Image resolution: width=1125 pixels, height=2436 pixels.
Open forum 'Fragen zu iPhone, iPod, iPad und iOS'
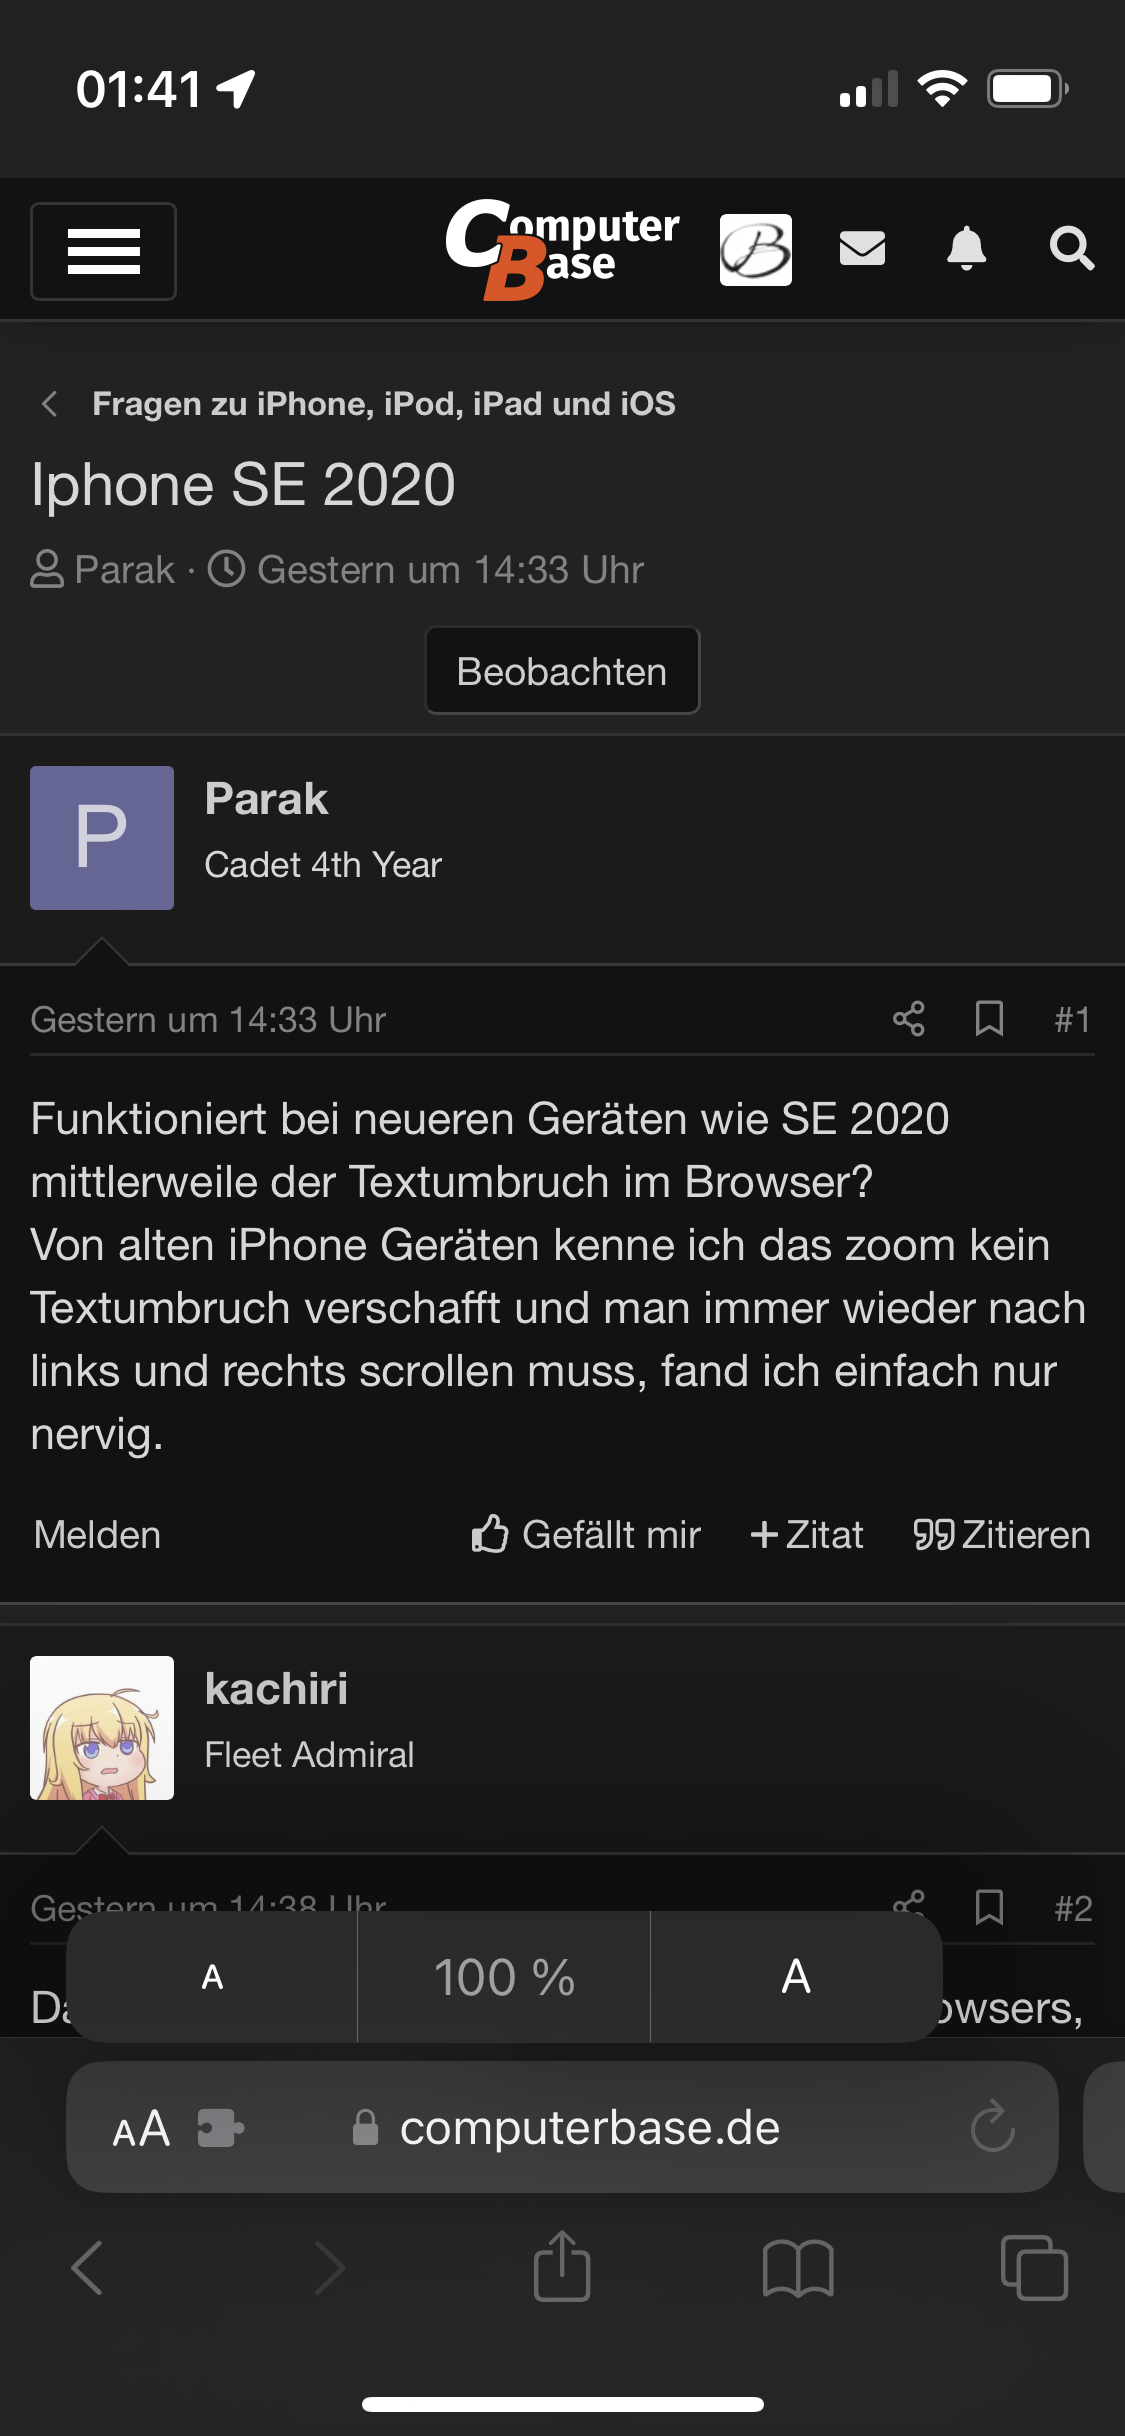[x=384, y=404]
